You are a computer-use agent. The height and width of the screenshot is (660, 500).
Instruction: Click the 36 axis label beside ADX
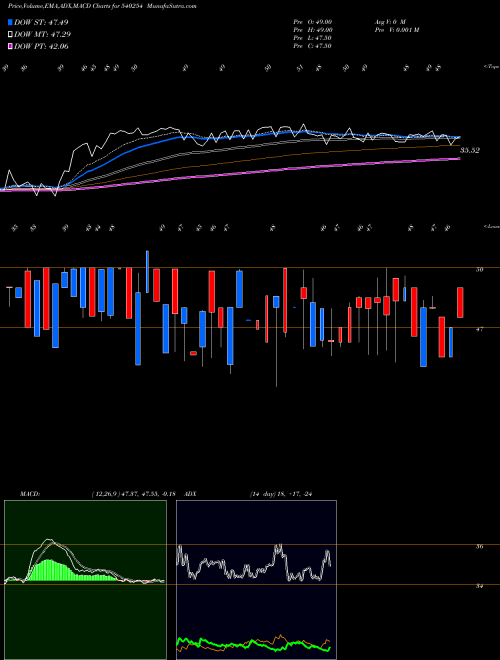479,546
